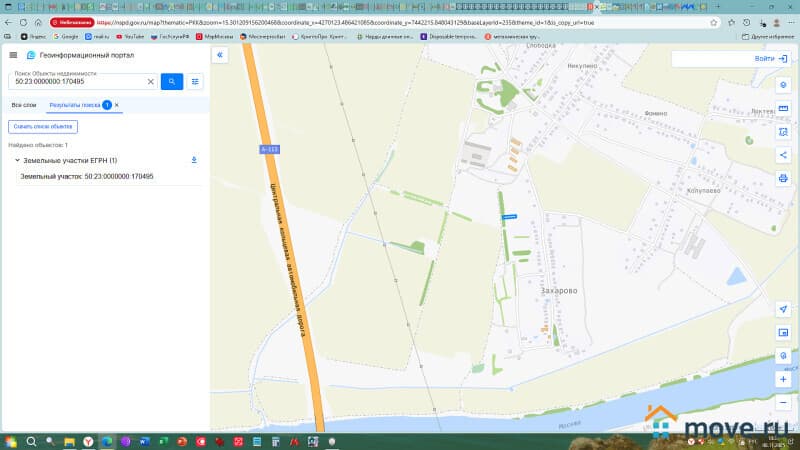Clear the search field with the X
This screenshot has height=450, width=800.
[151, 81]
